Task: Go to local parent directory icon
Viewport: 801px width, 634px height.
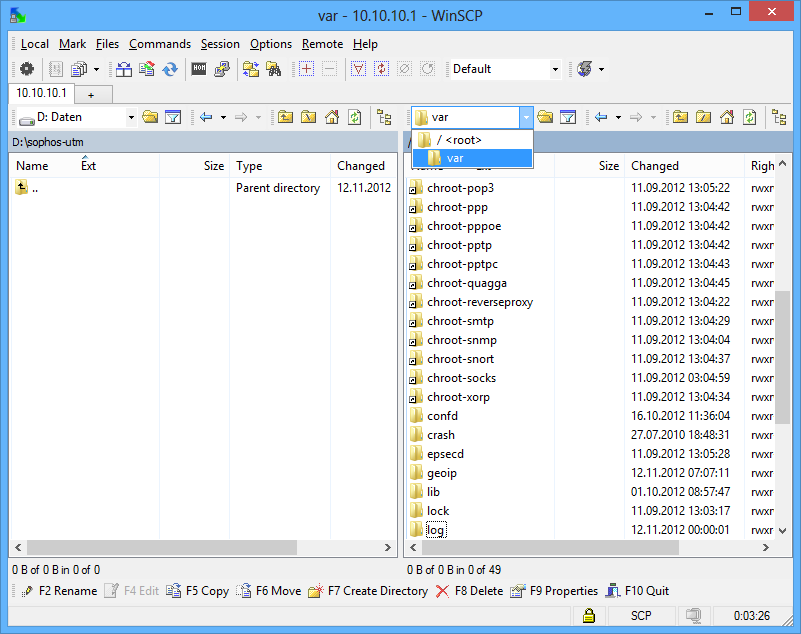Action: (x=285, y=117)
